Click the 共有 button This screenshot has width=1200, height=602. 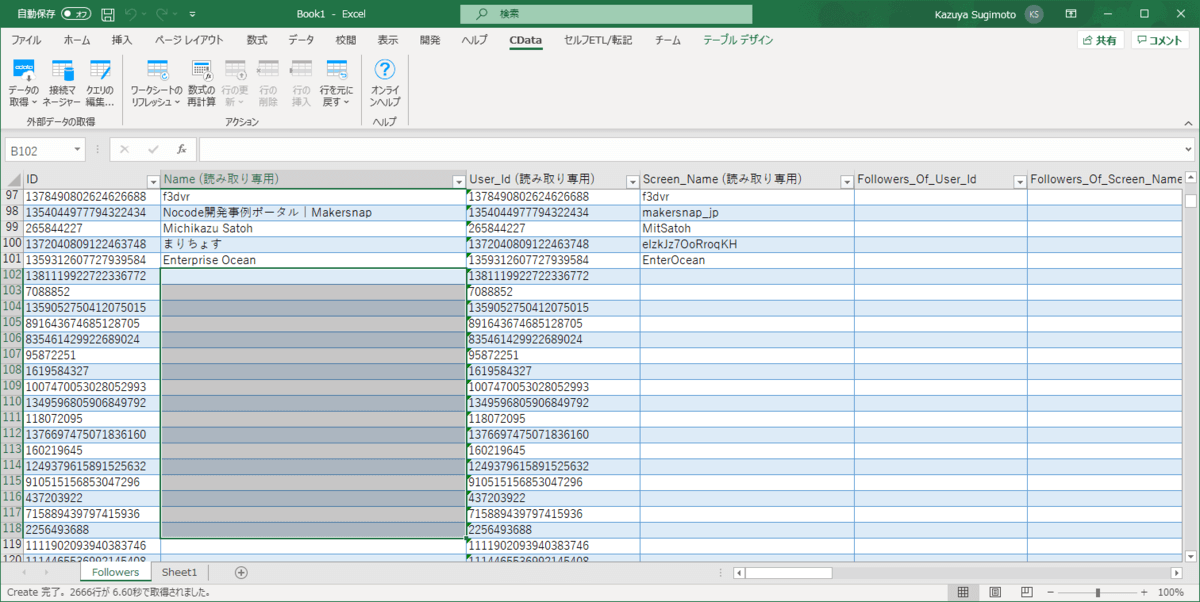1100,40
